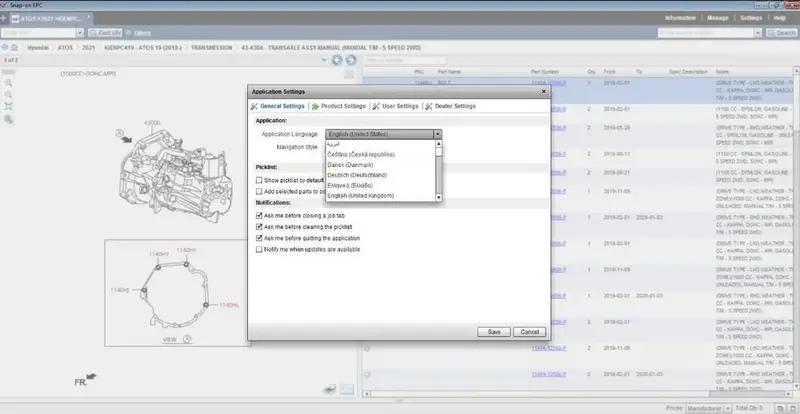Go to next illustration with right arrow

coord(351,60)
